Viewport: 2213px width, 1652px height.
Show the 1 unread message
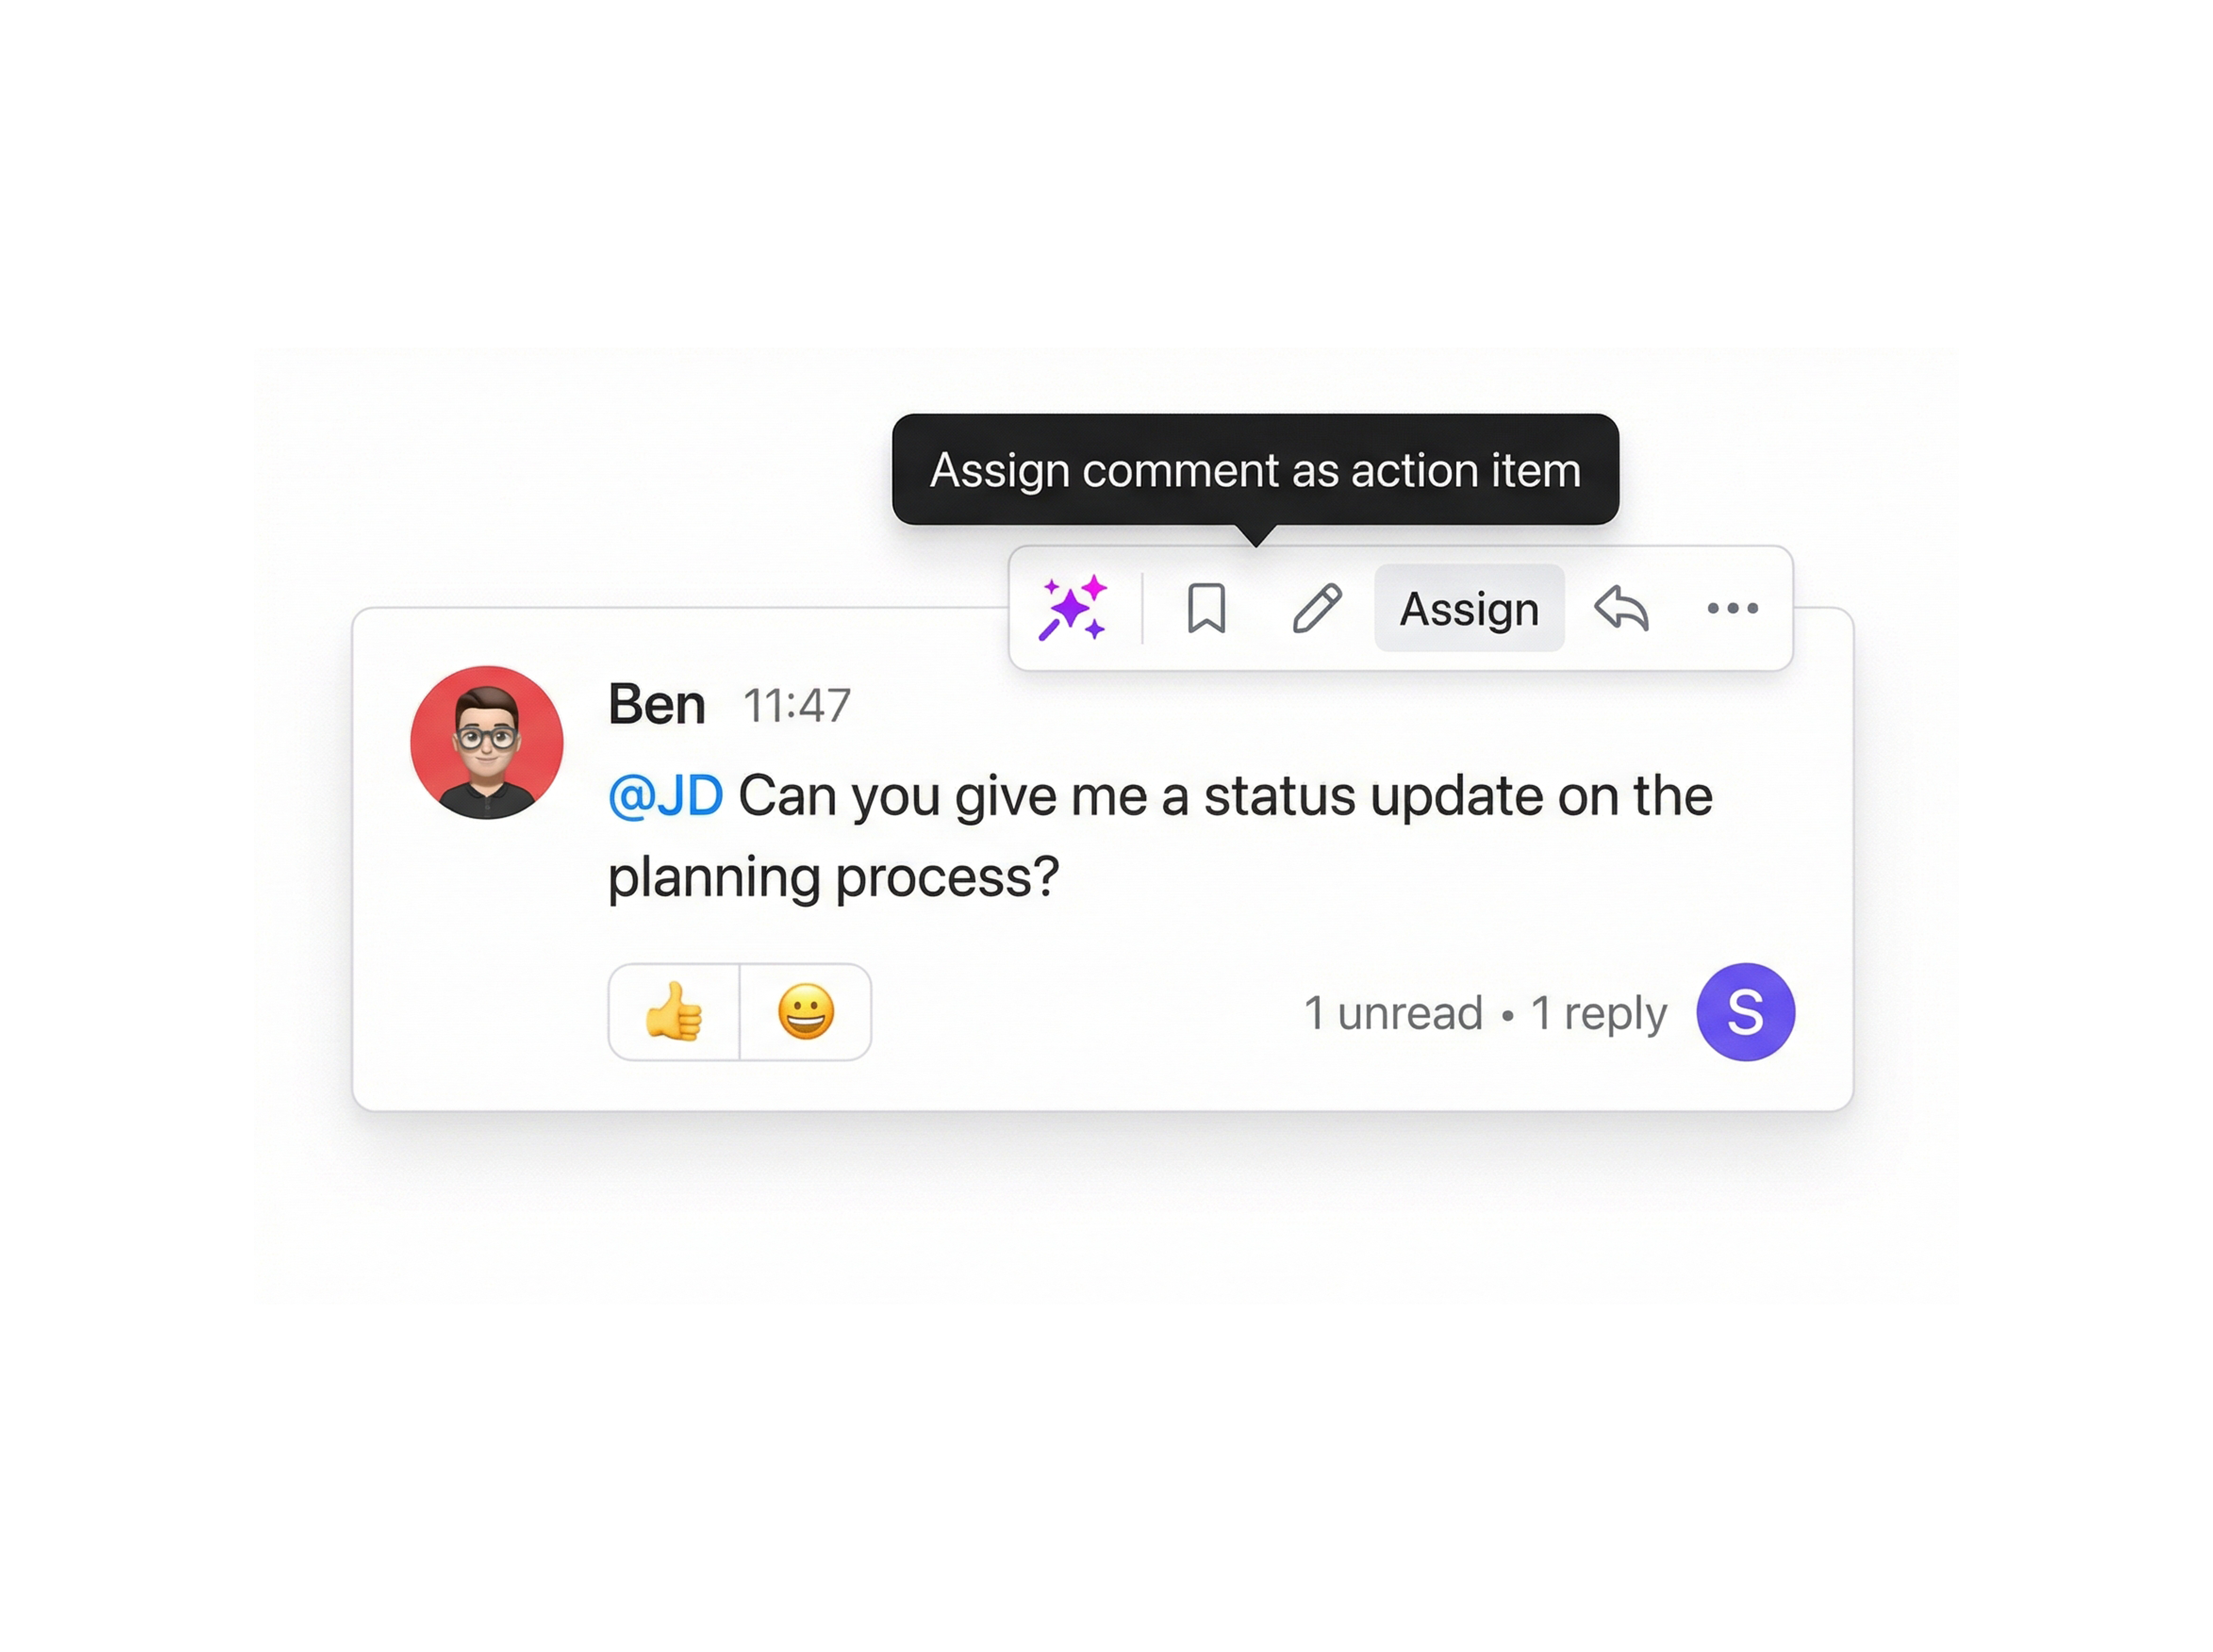[x=1393, y=1012]
